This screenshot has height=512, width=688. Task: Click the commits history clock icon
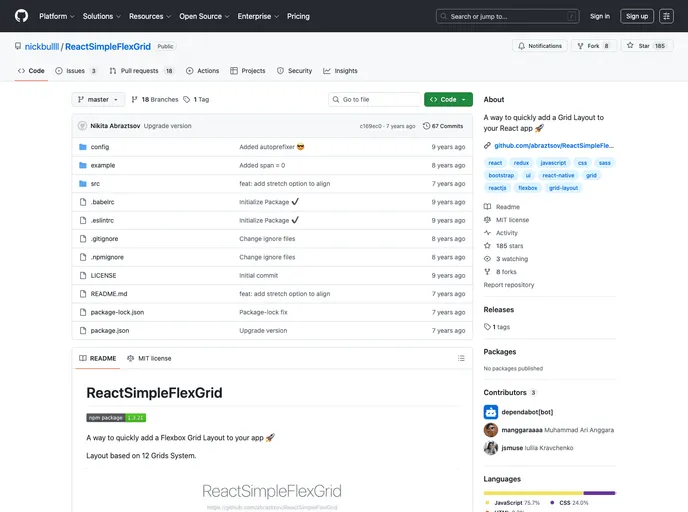coord(426,126)
